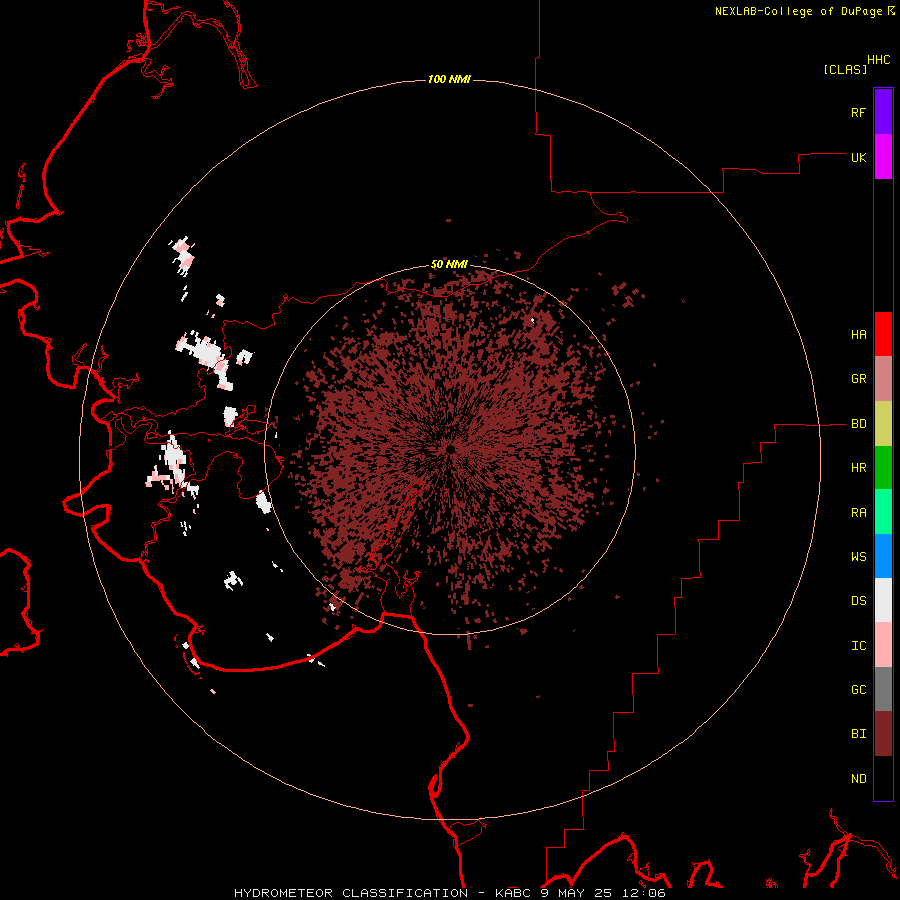Click the RF legend label
Screen dimensions: 900x900
[858, 112]
